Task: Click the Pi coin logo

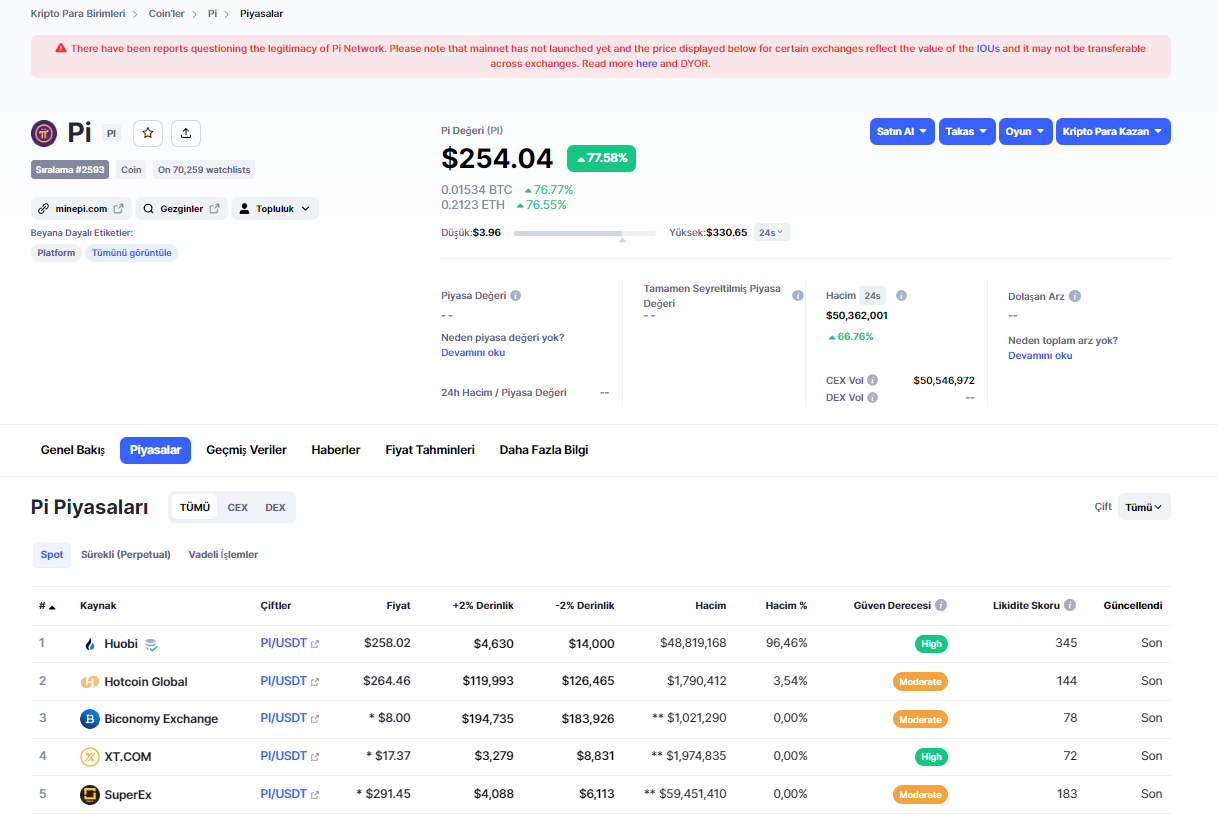Action: tap(44, 133)
